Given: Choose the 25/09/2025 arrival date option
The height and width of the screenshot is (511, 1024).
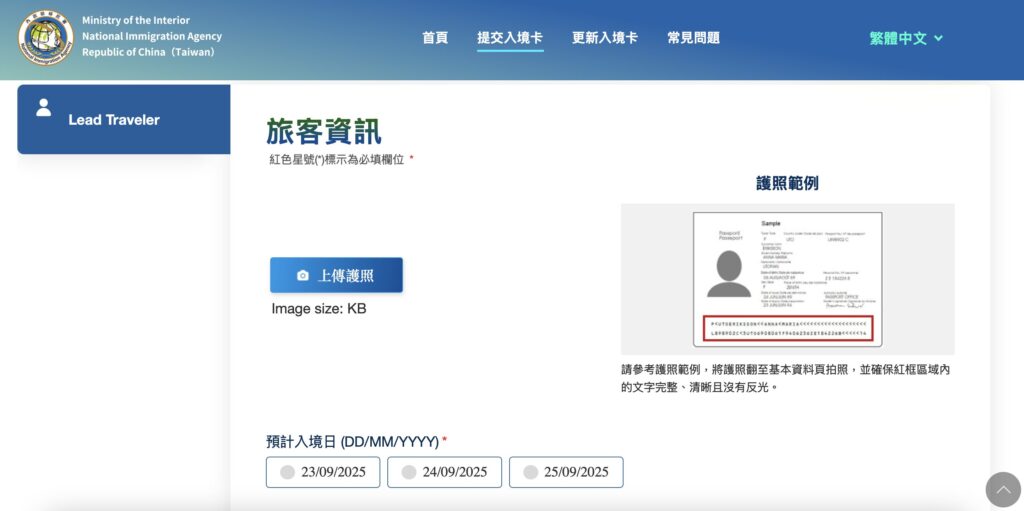Looking at the screenshot, I should point(566,472).
